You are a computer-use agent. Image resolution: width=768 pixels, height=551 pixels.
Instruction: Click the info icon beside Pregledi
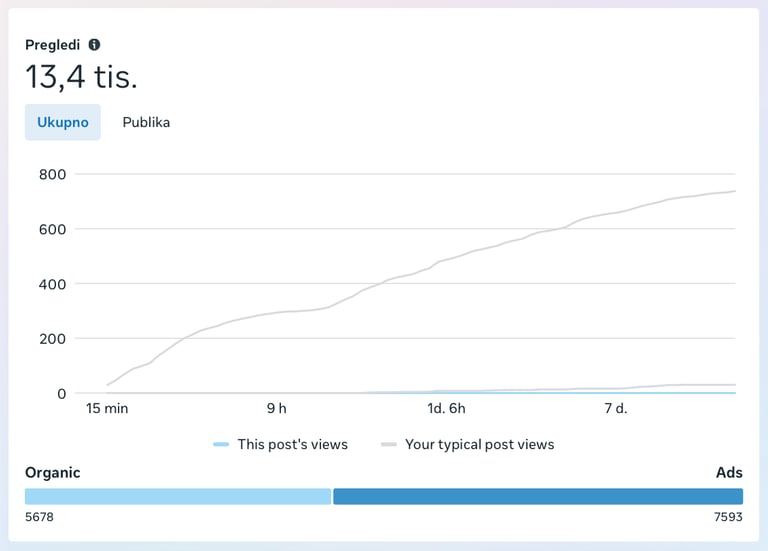click(94, 45)
